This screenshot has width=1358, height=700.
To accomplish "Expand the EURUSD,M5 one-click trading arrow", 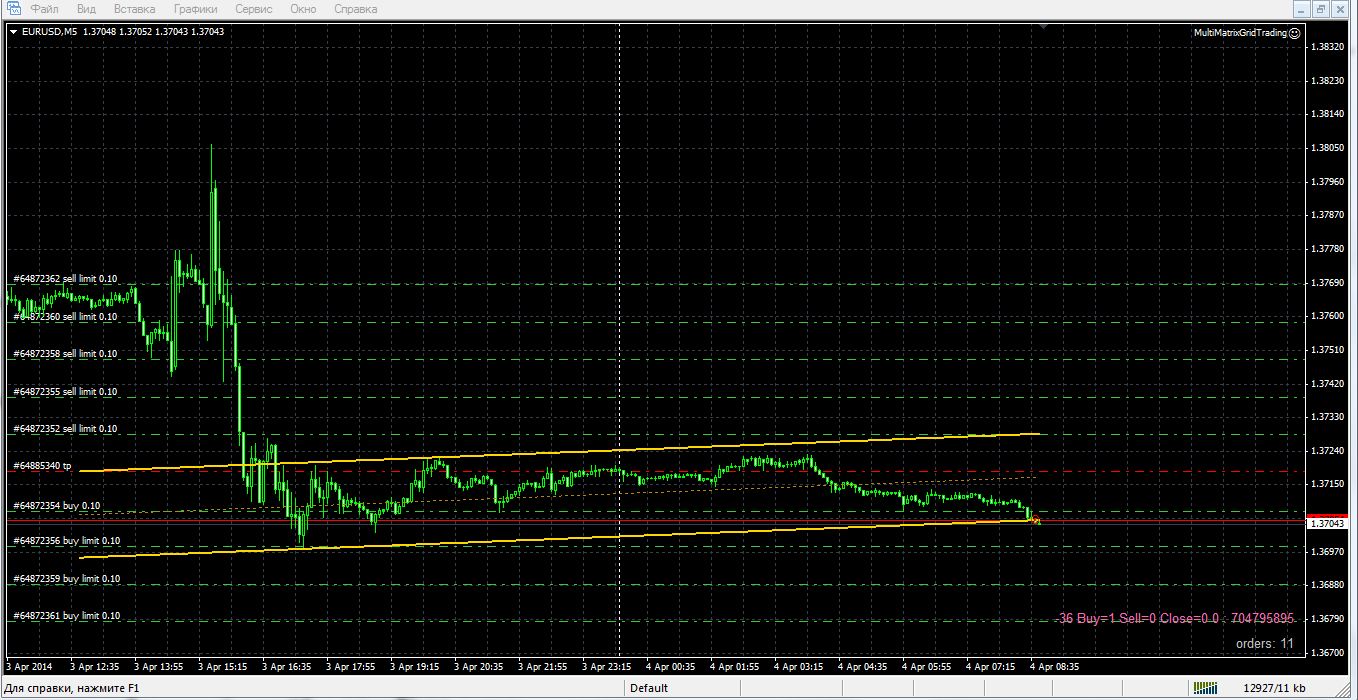I will 13,32.
